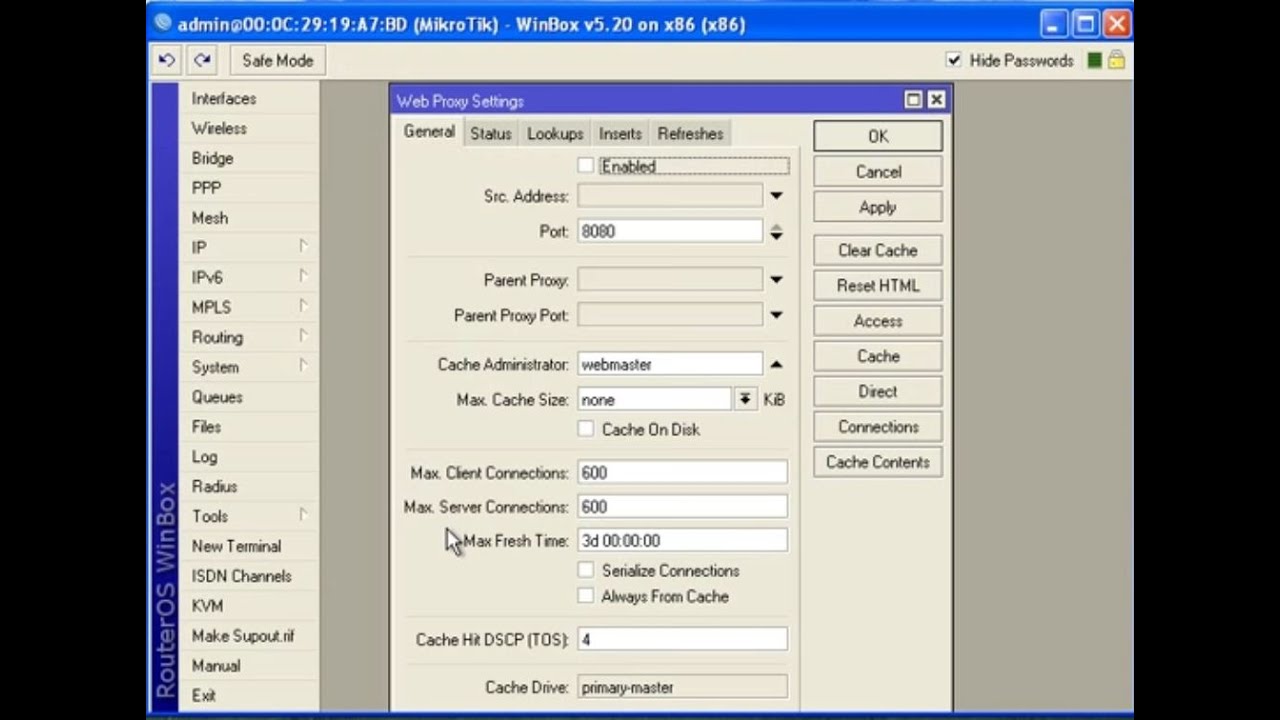The image size is (1280, 720).
Task: Enable the web proxy checkbox
Action: [x=586, y=166]
